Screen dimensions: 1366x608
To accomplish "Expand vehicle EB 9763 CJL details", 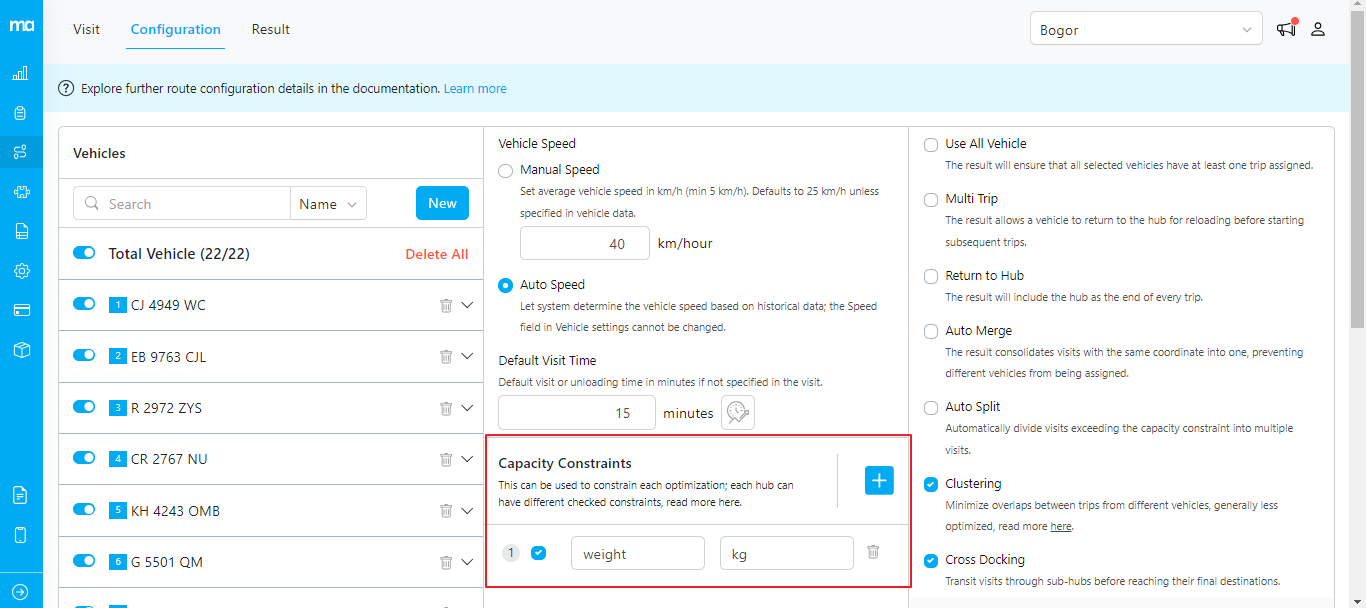I will (x=467, y=357).
